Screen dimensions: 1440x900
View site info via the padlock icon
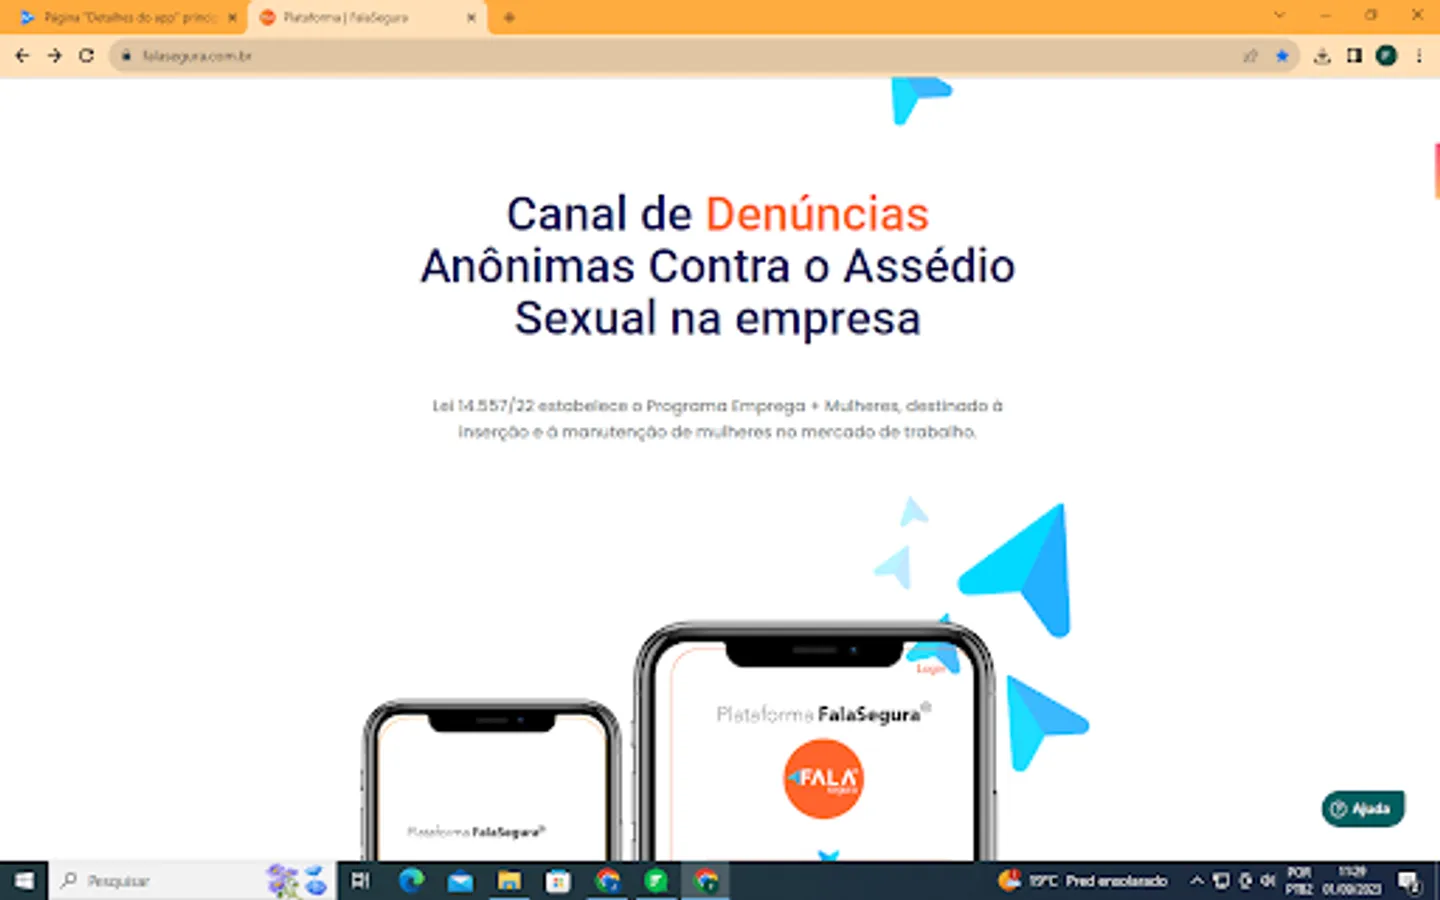[126, 56]
